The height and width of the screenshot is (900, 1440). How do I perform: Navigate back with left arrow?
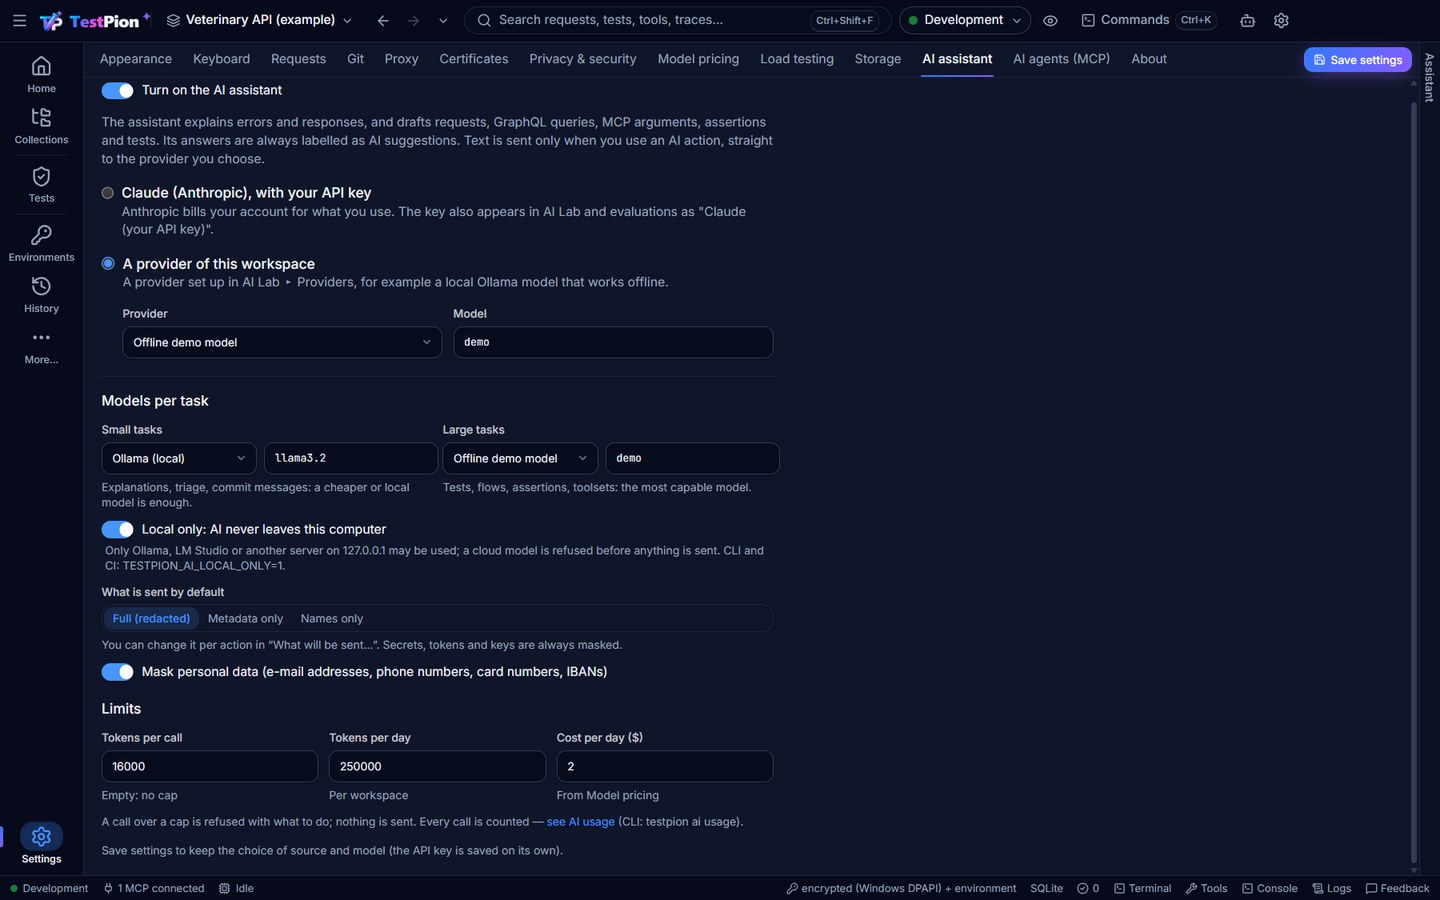coord(383,20)
